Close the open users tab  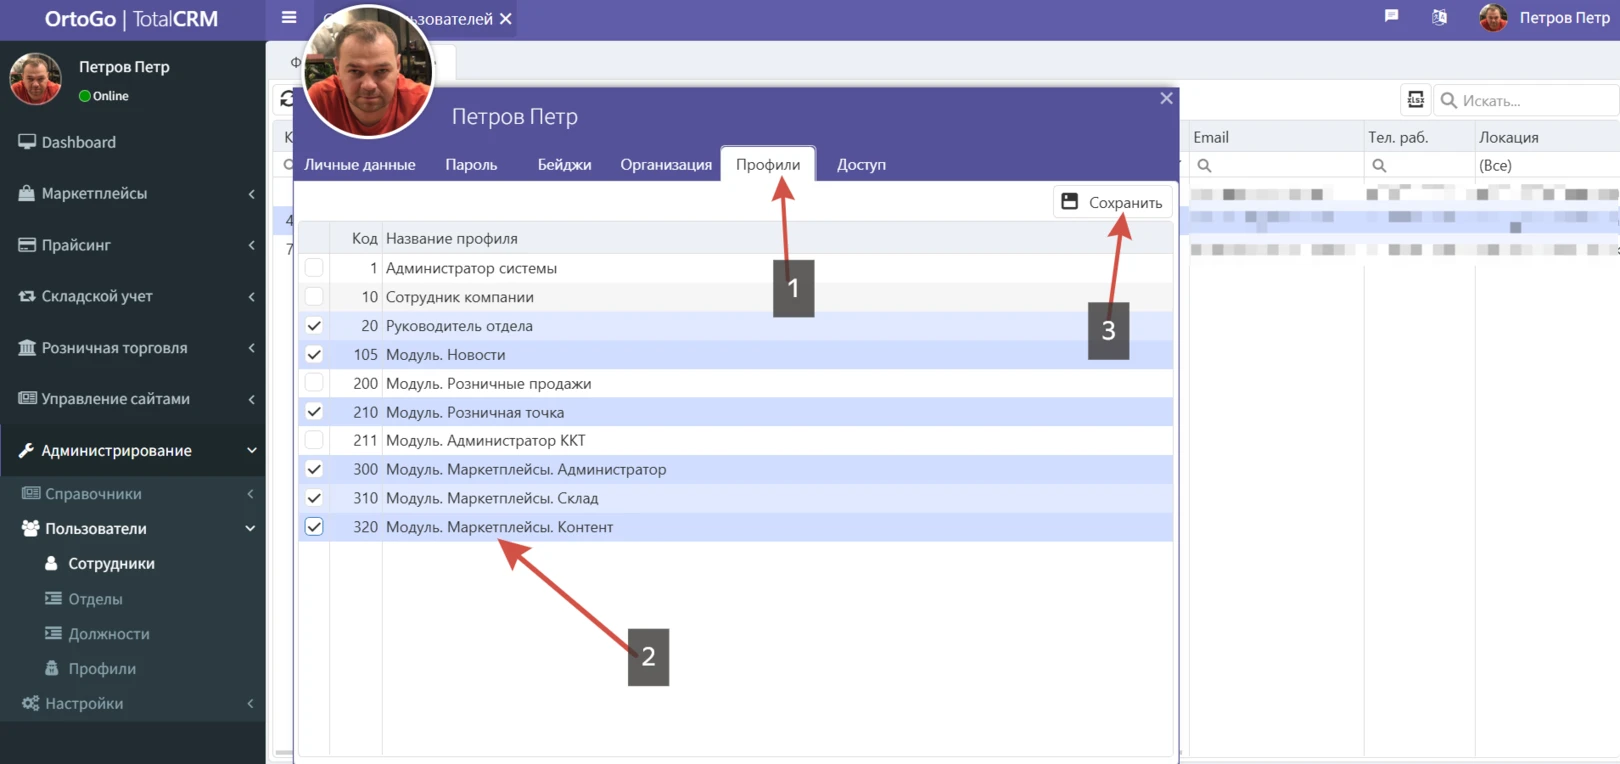pyautogui.click(x=506, y=19)
